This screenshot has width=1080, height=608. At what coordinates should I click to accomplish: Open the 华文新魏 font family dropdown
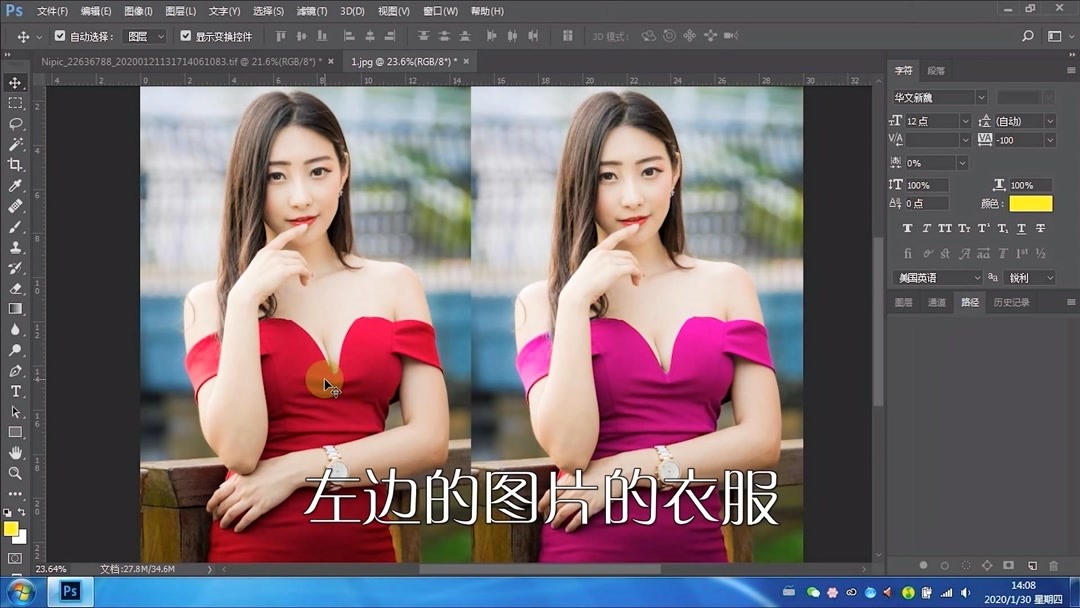pos(980,97)
